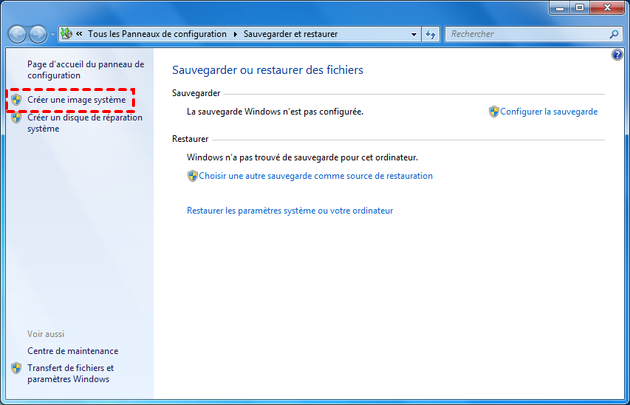Click the Control Panel icon in address bar
Image resolution: width=630 pixels, height=405 pixels.
click(x=66, y=34)
